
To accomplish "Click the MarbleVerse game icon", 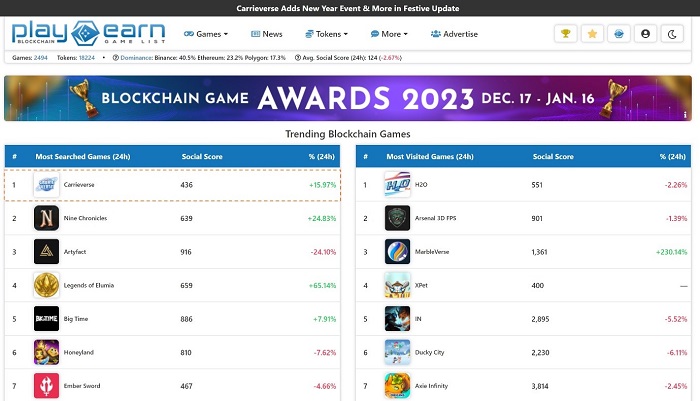I will [x=397, y=251].
